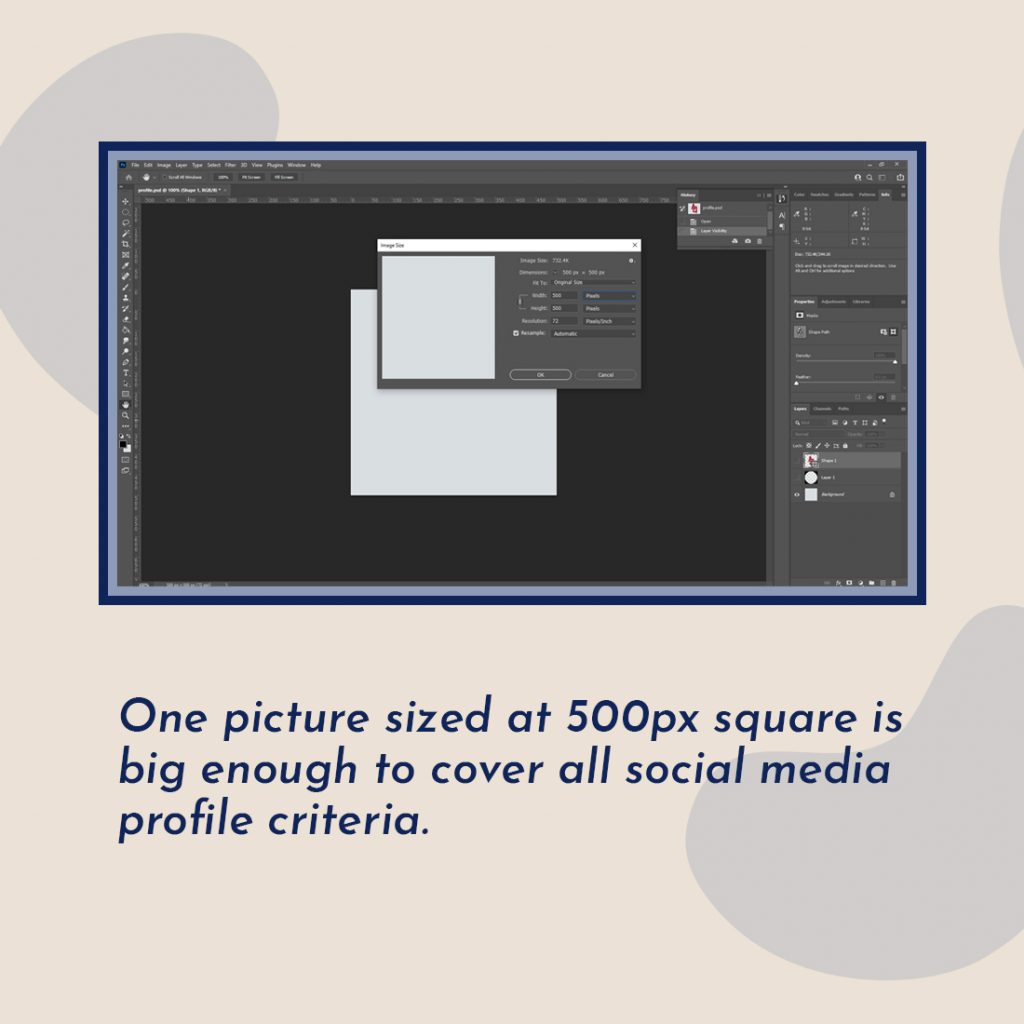The width and height of the screenshot is (1024, 1024).
Task: Open the Resample method dropdown
Action: [593, 334]
